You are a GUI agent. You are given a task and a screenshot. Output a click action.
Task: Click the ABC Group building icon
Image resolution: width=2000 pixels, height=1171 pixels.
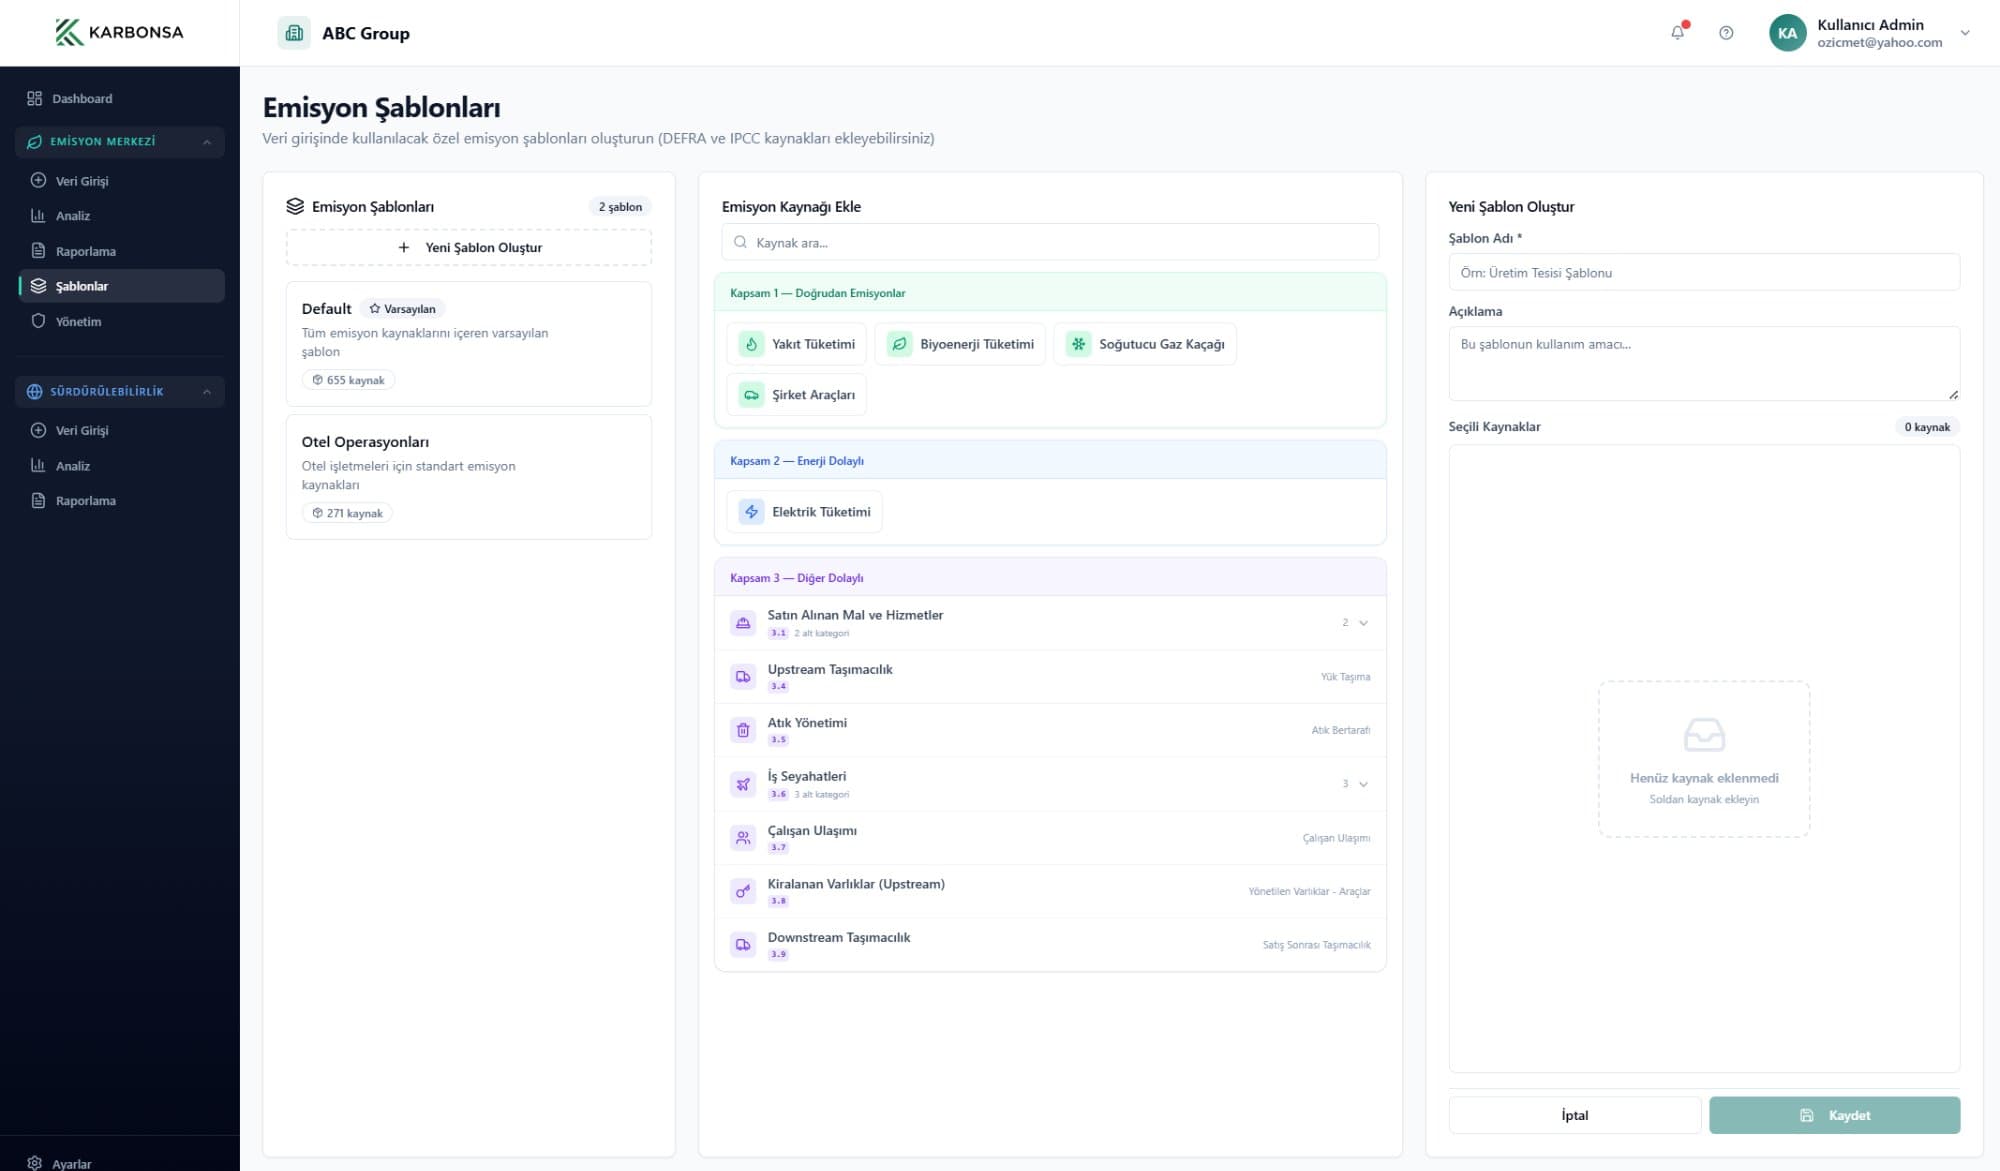[x=294, y=33]
